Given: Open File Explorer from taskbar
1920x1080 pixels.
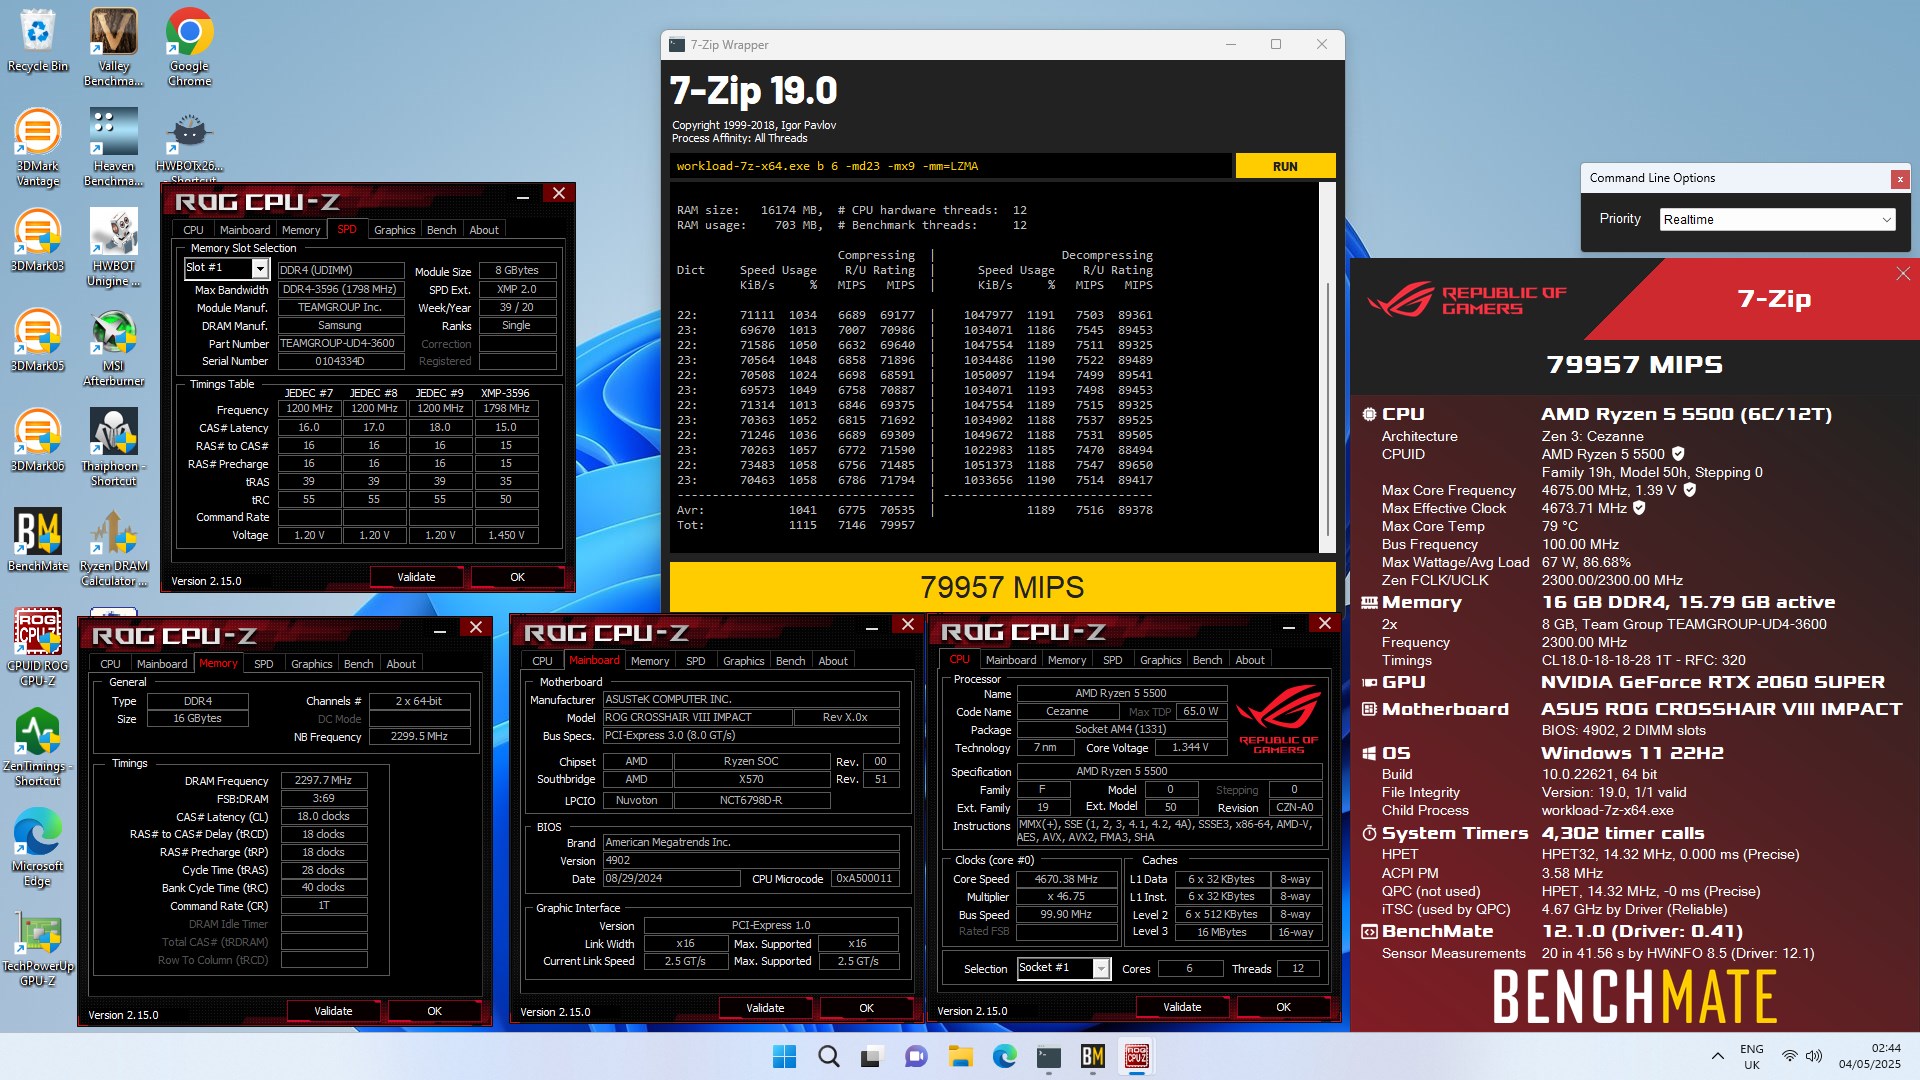Looking at the screenshot, I should coord(960,1056).
